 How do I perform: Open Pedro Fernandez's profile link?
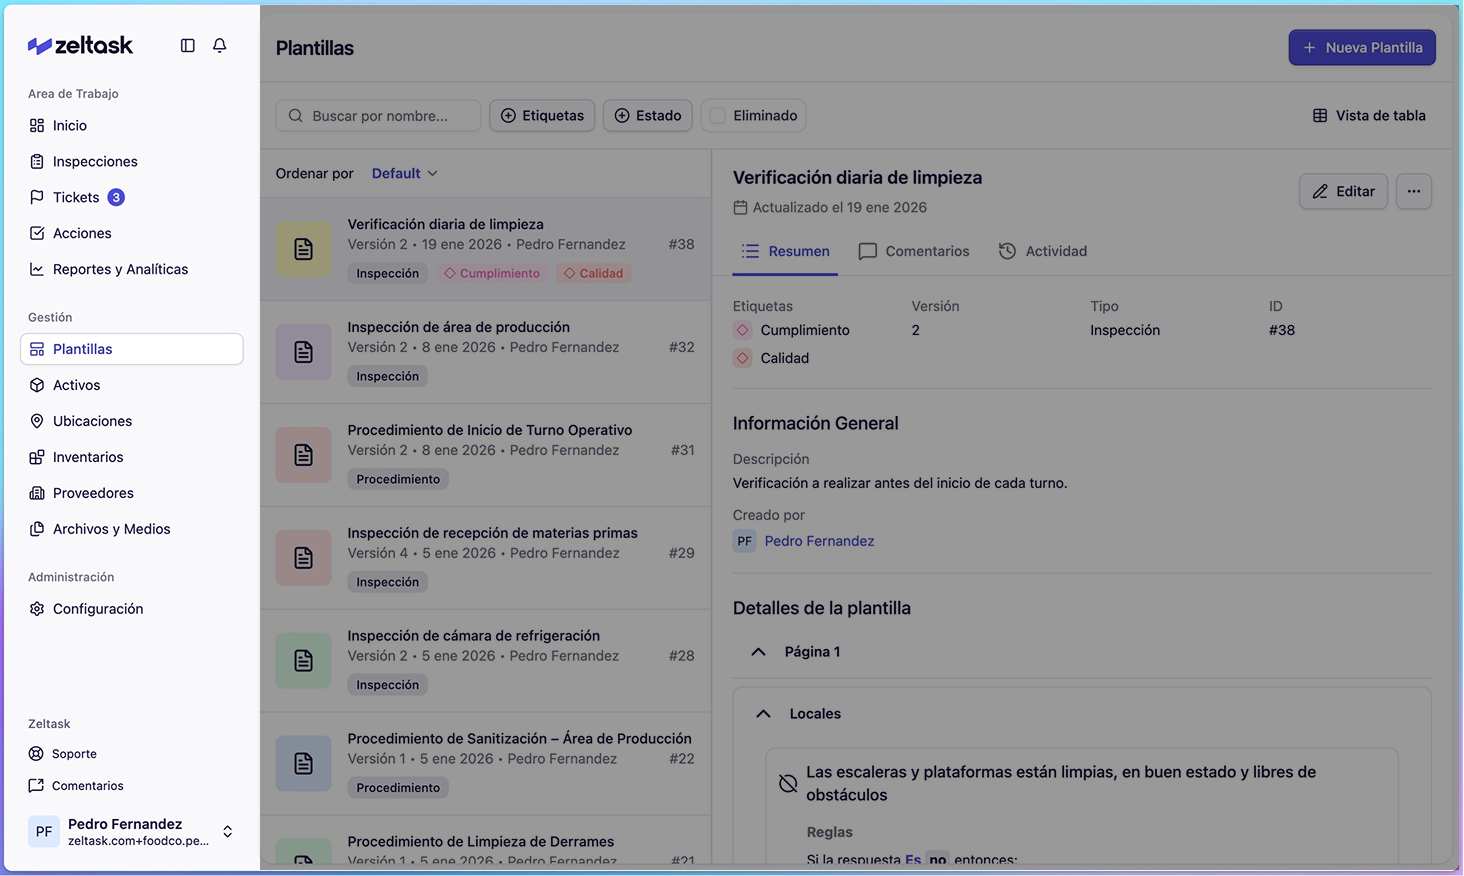pos(818,540)
